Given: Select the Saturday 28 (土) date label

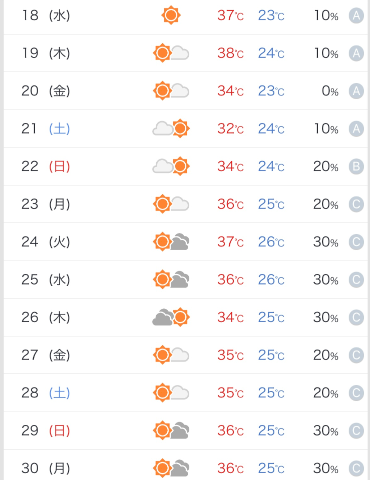Looking at the screenshot, I should pos(46,393).
